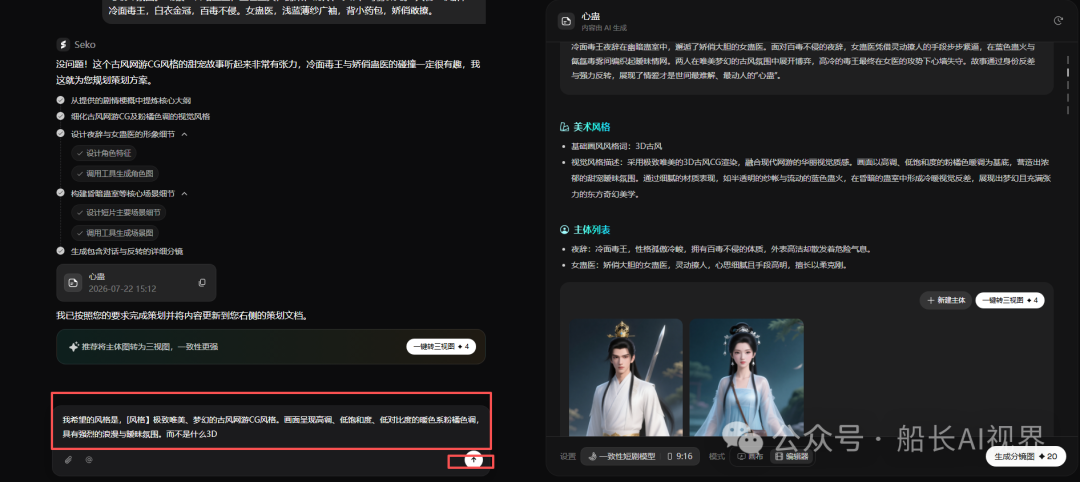Click the @ mention icon in chat input

[x=89, y=459]
